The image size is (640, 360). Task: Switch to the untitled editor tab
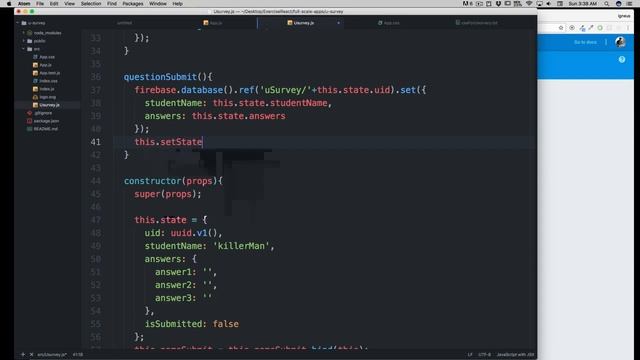(x=124, y=23)
